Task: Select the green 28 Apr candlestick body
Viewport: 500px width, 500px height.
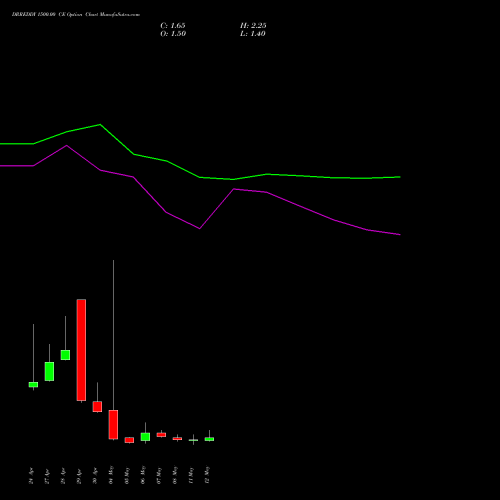Action: [65, 355]
